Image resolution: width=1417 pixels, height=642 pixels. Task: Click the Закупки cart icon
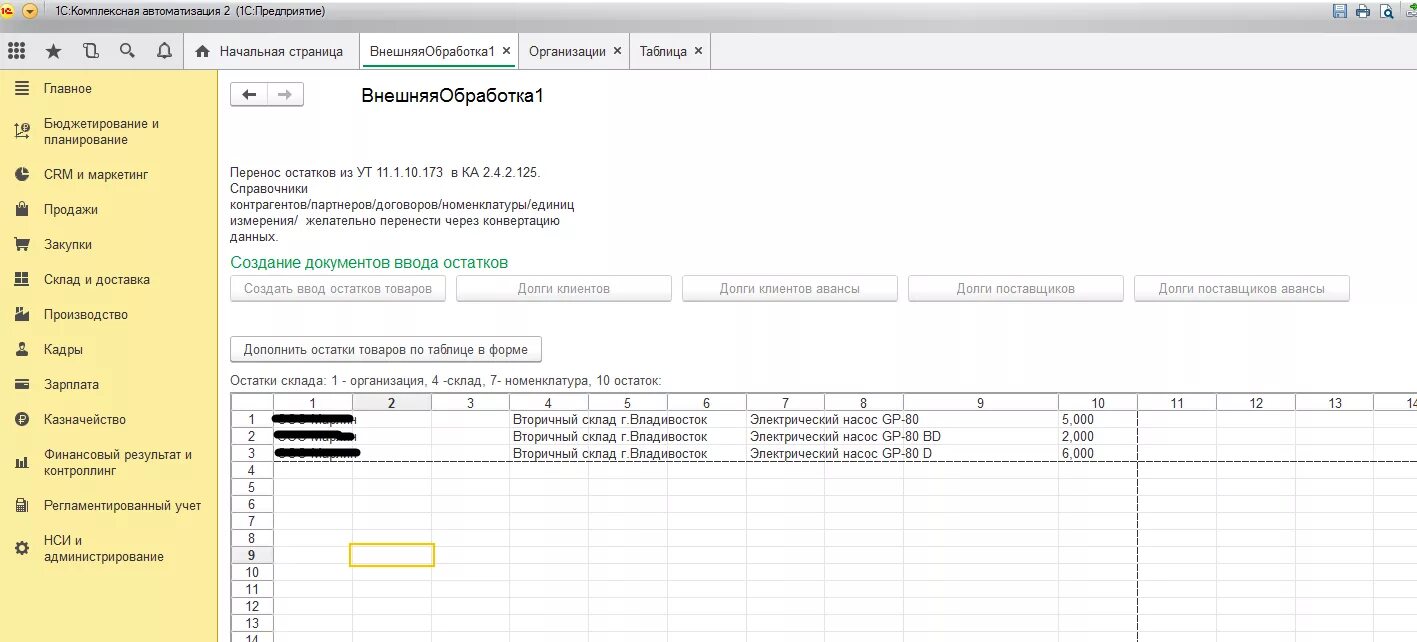22,244
